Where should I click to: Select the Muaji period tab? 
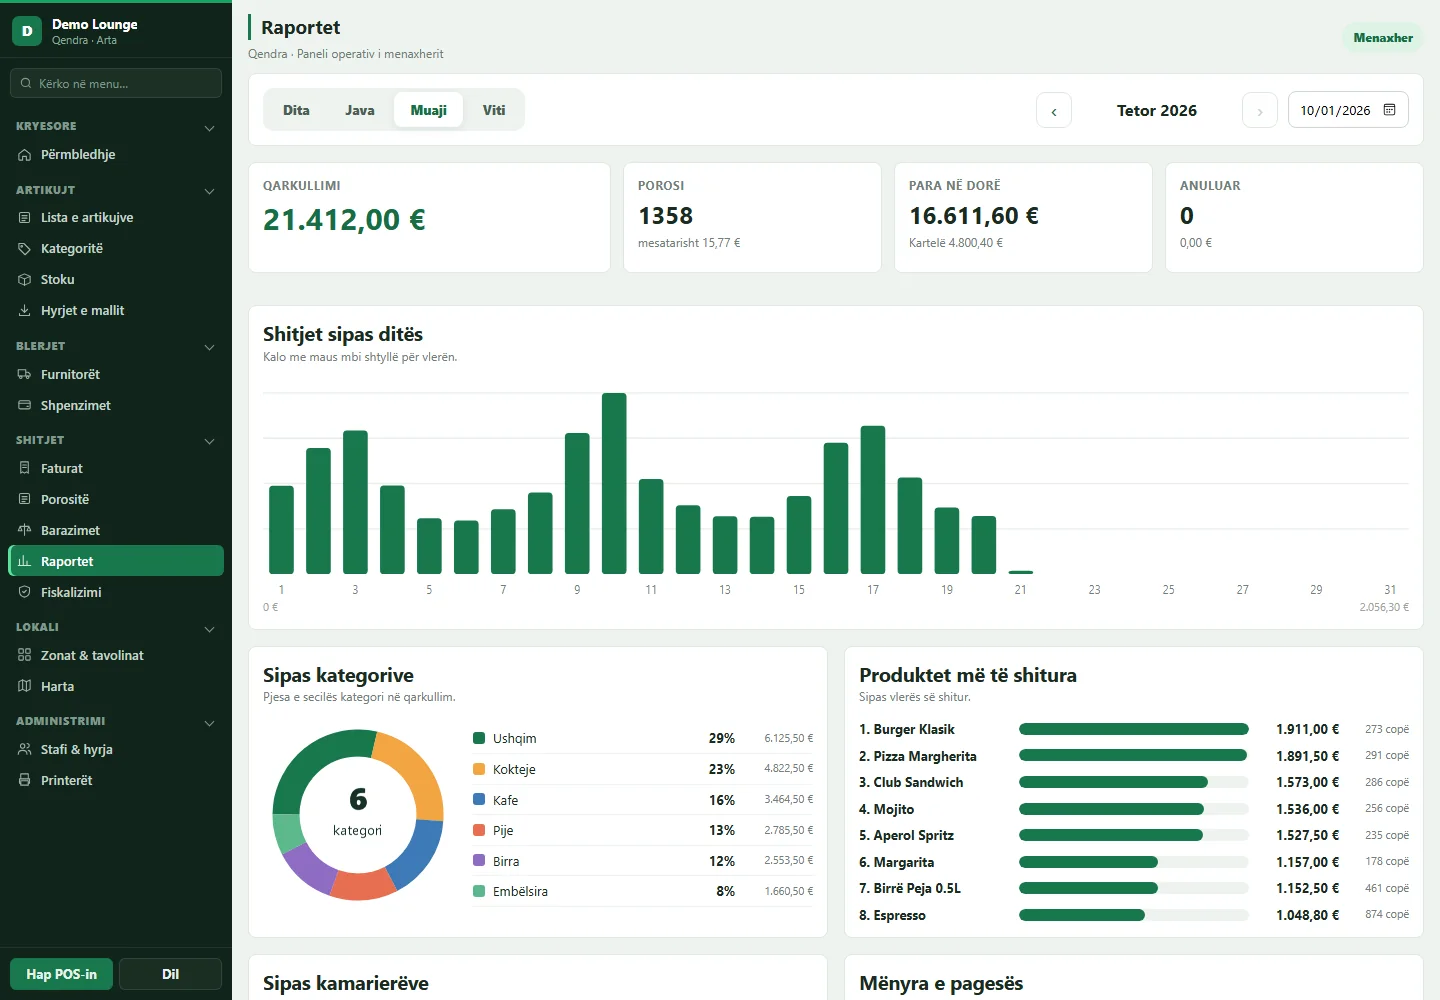429,110
